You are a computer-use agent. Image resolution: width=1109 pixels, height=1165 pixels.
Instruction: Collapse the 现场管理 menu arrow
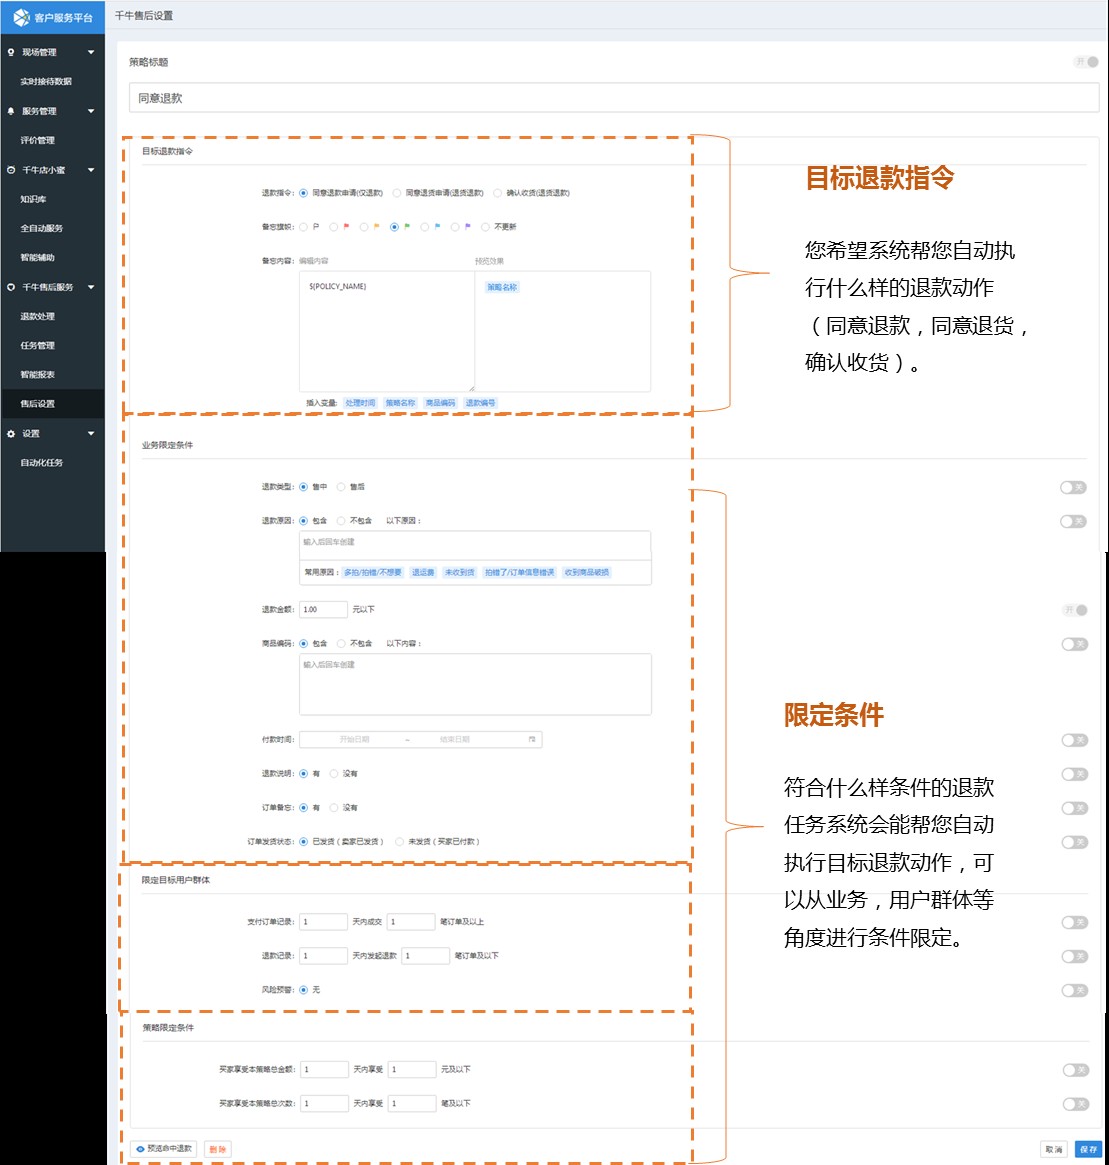click(x=91, y=52)
